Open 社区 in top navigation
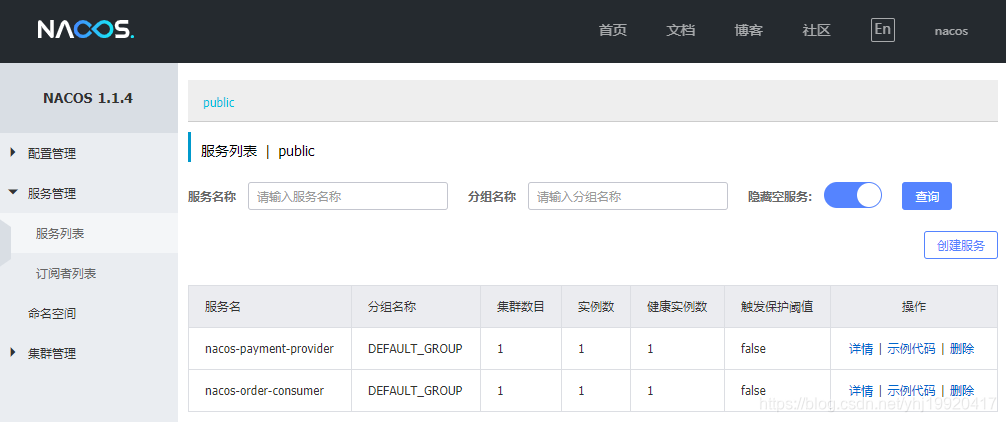 (817, 30)
